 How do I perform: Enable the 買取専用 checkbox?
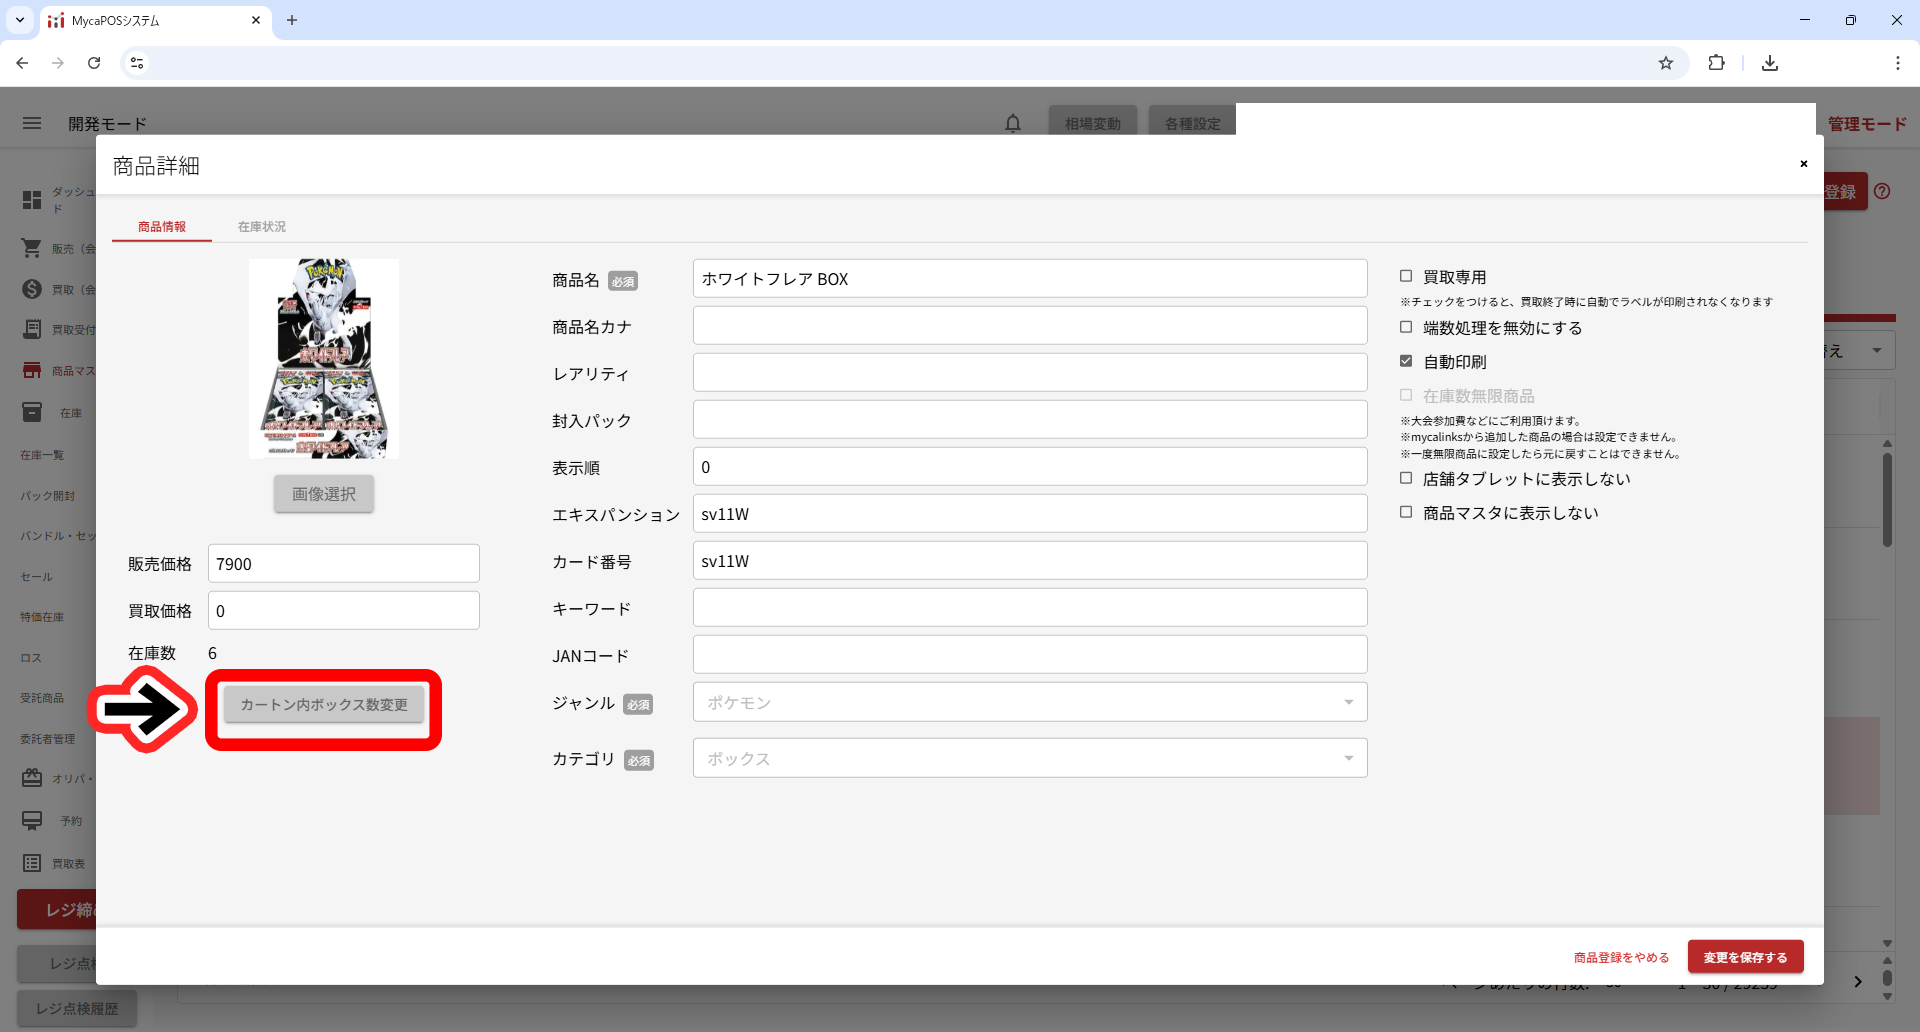pyautogui.click(x=1406, y=276)
